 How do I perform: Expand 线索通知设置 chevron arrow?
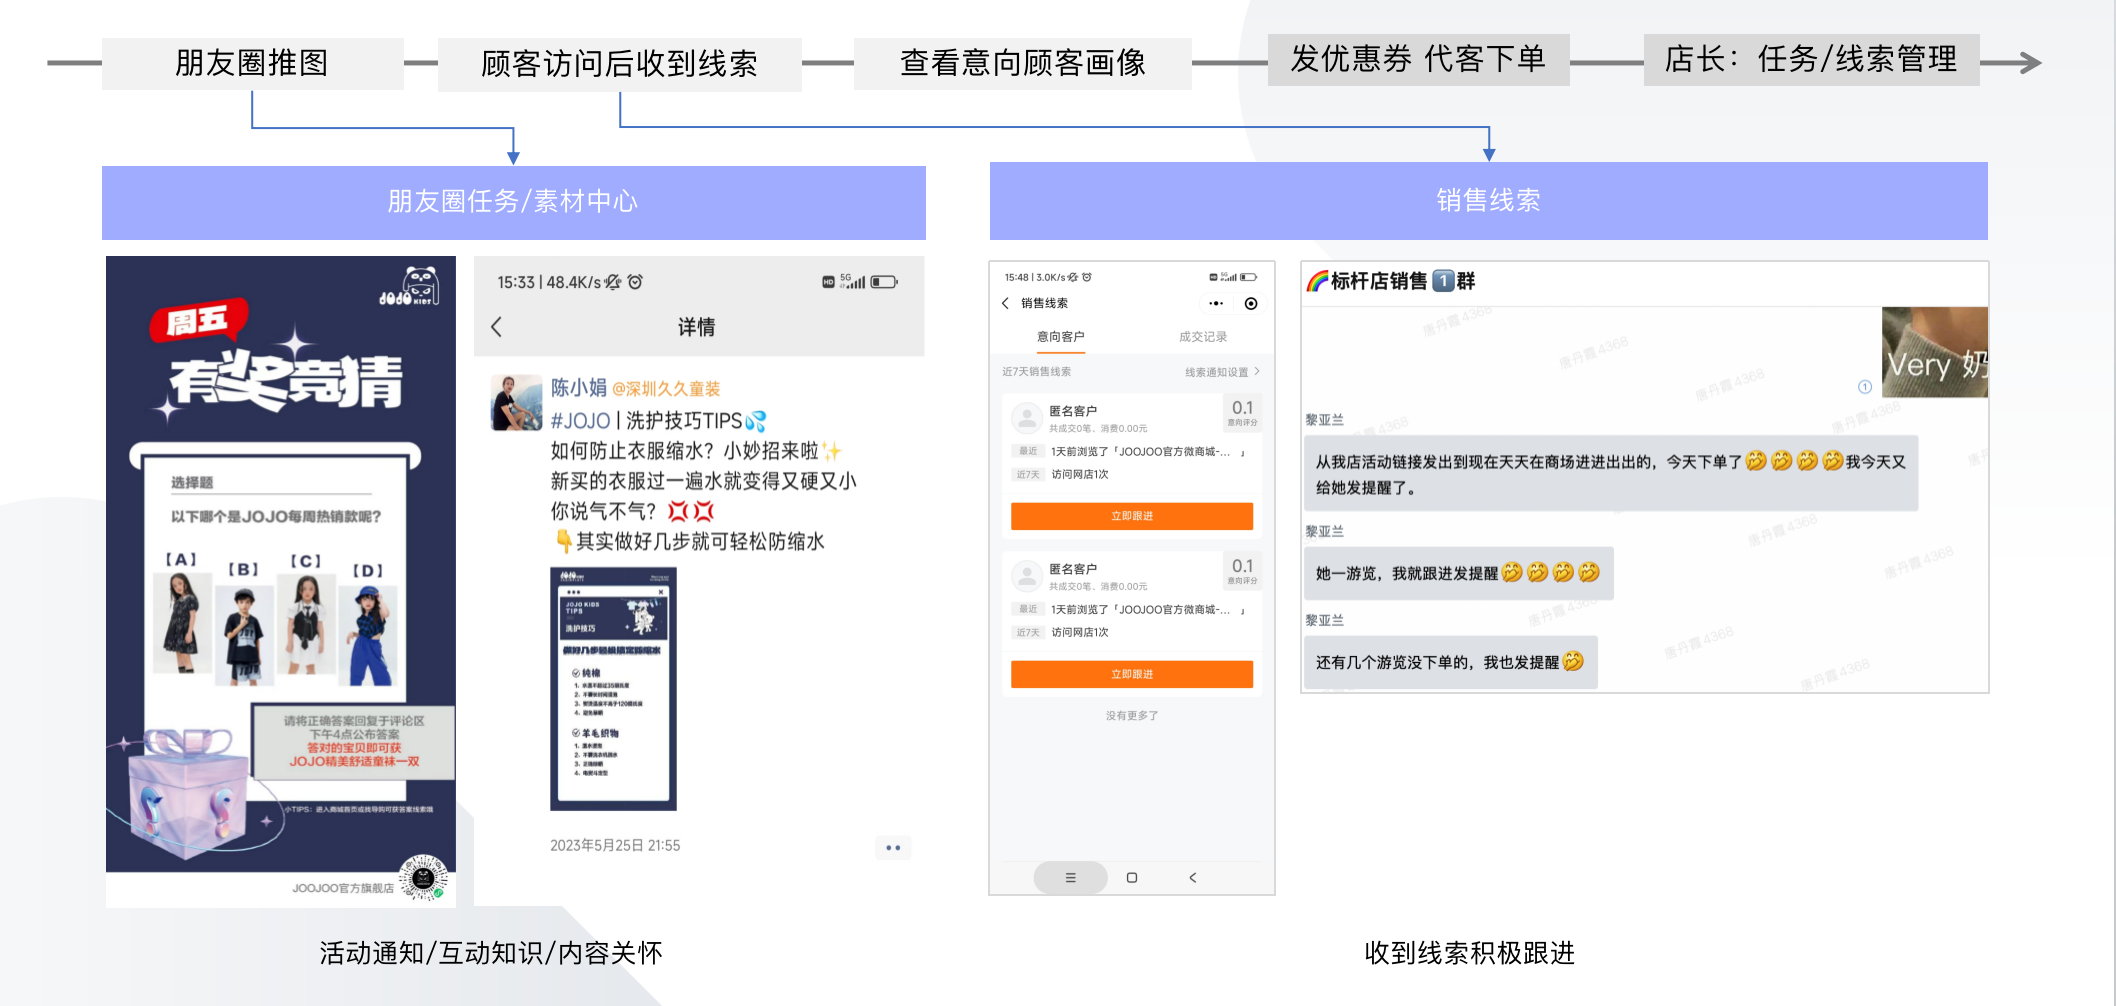coord(1257,371)
